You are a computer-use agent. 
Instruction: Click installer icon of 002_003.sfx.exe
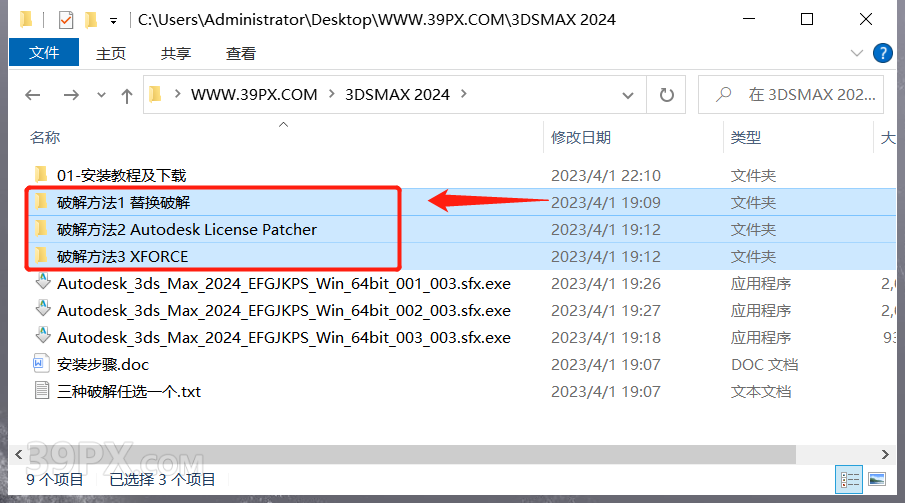coord(43,308)
